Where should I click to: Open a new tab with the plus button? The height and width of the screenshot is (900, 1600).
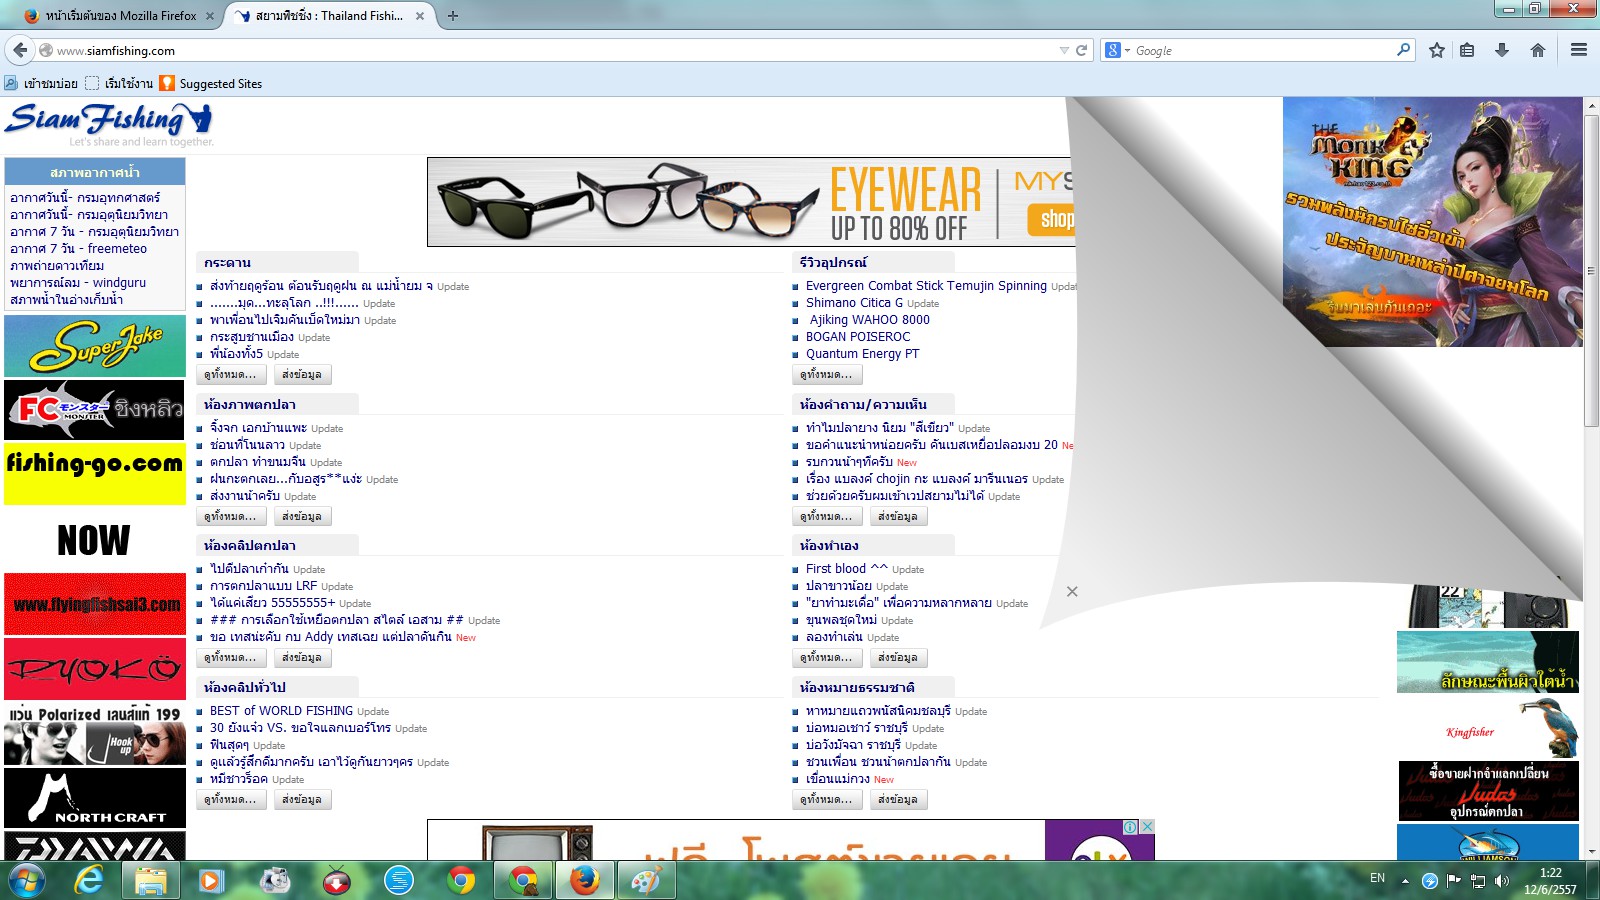coord(453,16)
